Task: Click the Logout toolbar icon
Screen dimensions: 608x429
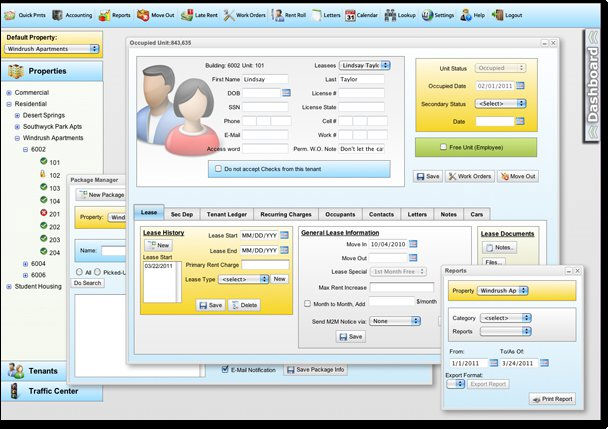Action: pyautogui.click(x=497, y=15)
